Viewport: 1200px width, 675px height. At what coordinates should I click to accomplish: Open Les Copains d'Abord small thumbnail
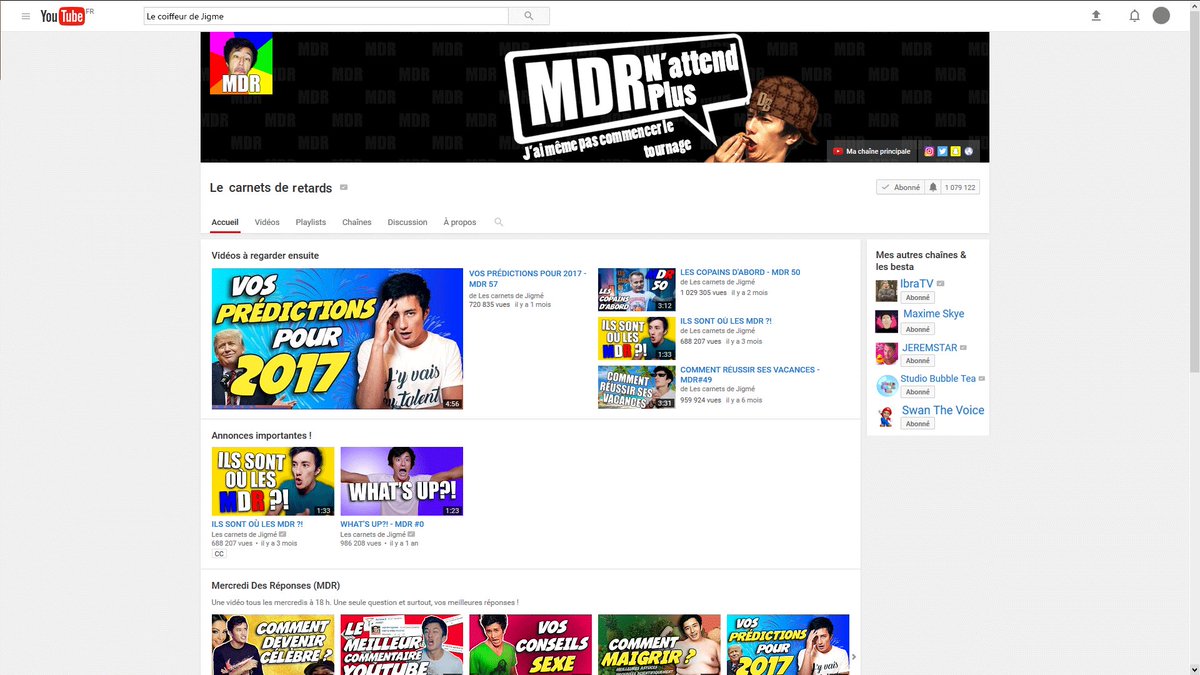tap(636, 289)
